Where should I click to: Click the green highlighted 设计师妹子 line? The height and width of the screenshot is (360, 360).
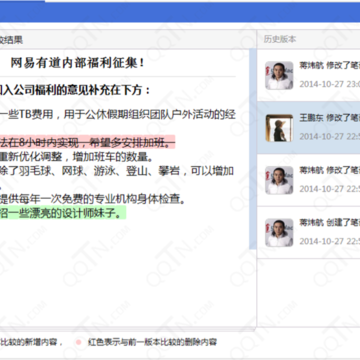[x=63, y=213]
